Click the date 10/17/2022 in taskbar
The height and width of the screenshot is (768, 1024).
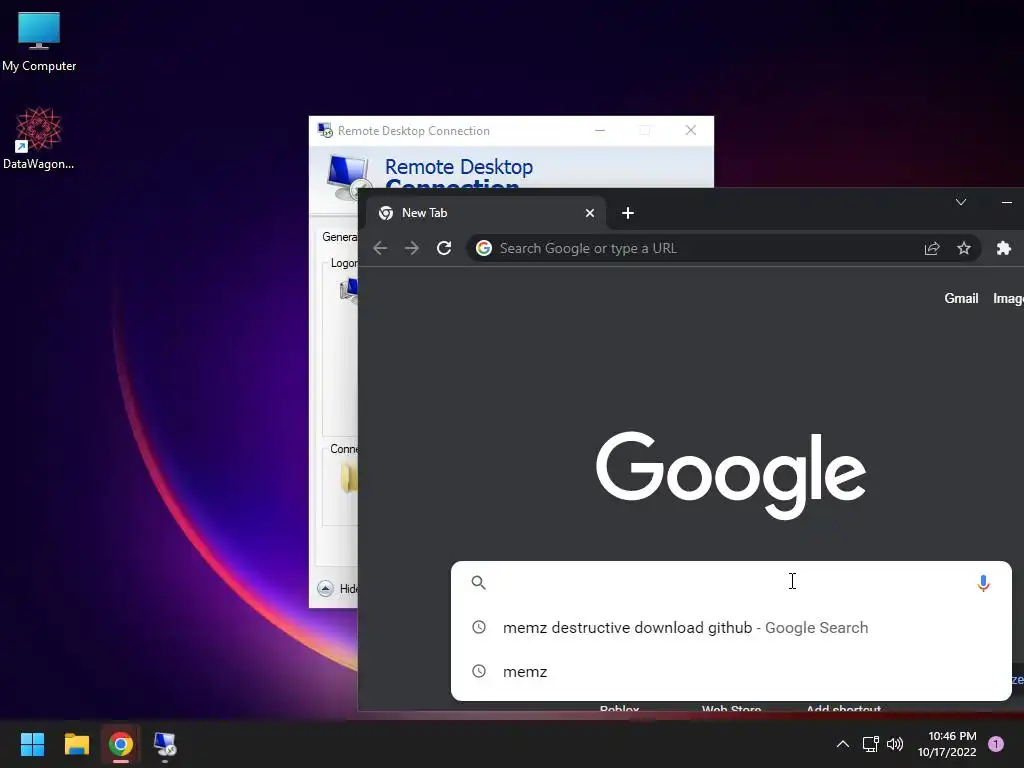point(947,752)
